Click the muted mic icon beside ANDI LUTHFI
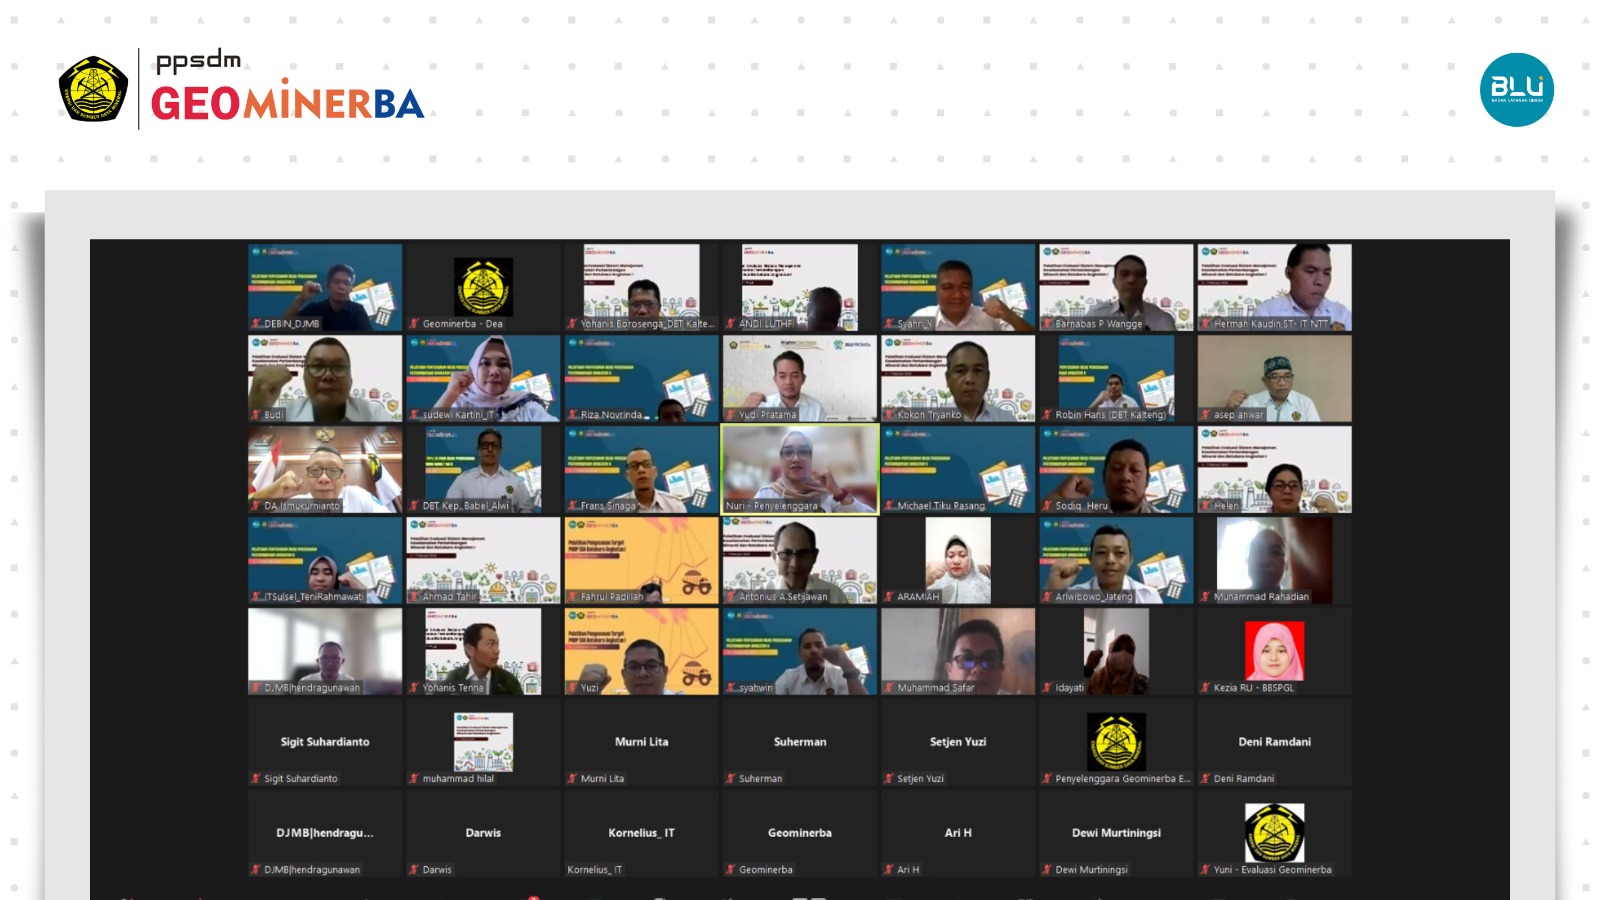This screenshot has height=900, width=1600. coord(731,324)
